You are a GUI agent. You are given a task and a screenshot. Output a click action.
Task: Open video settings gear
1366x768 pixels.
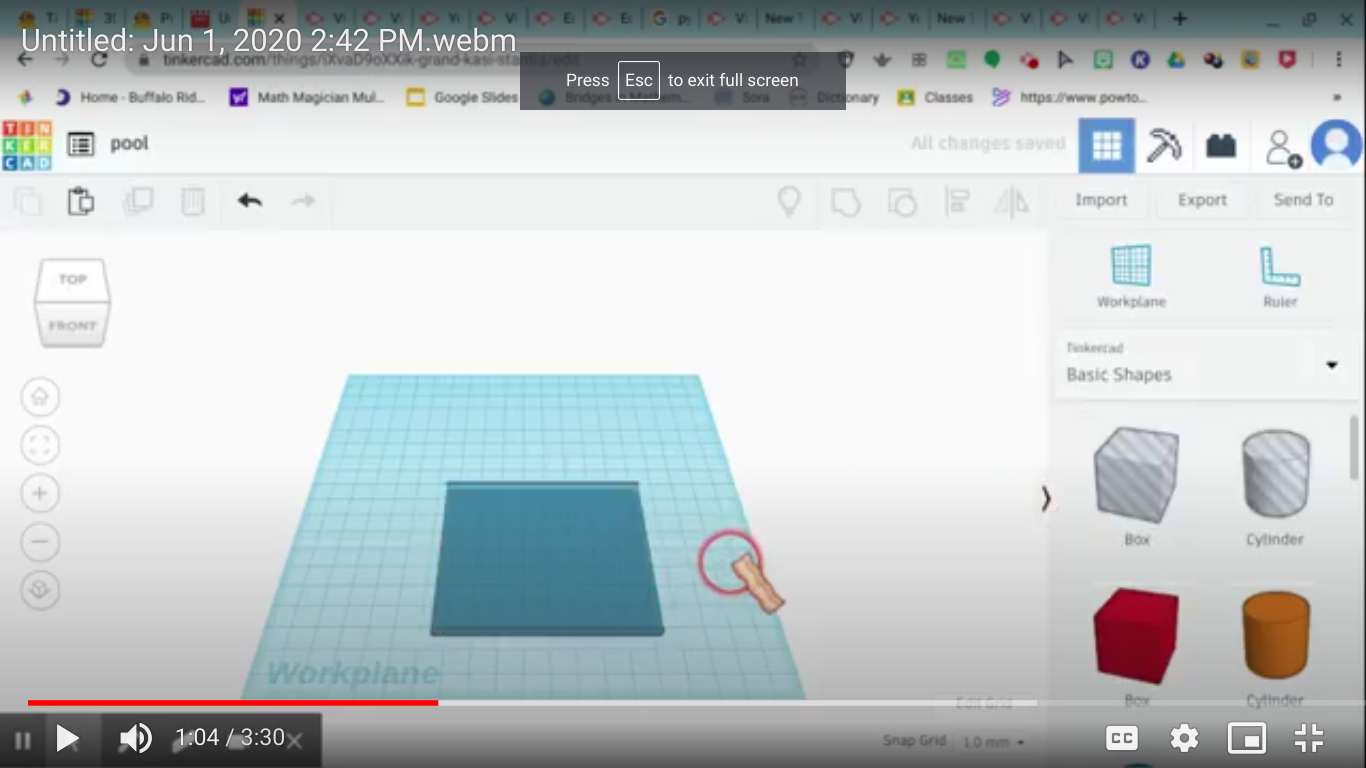tap(1184, 739)
